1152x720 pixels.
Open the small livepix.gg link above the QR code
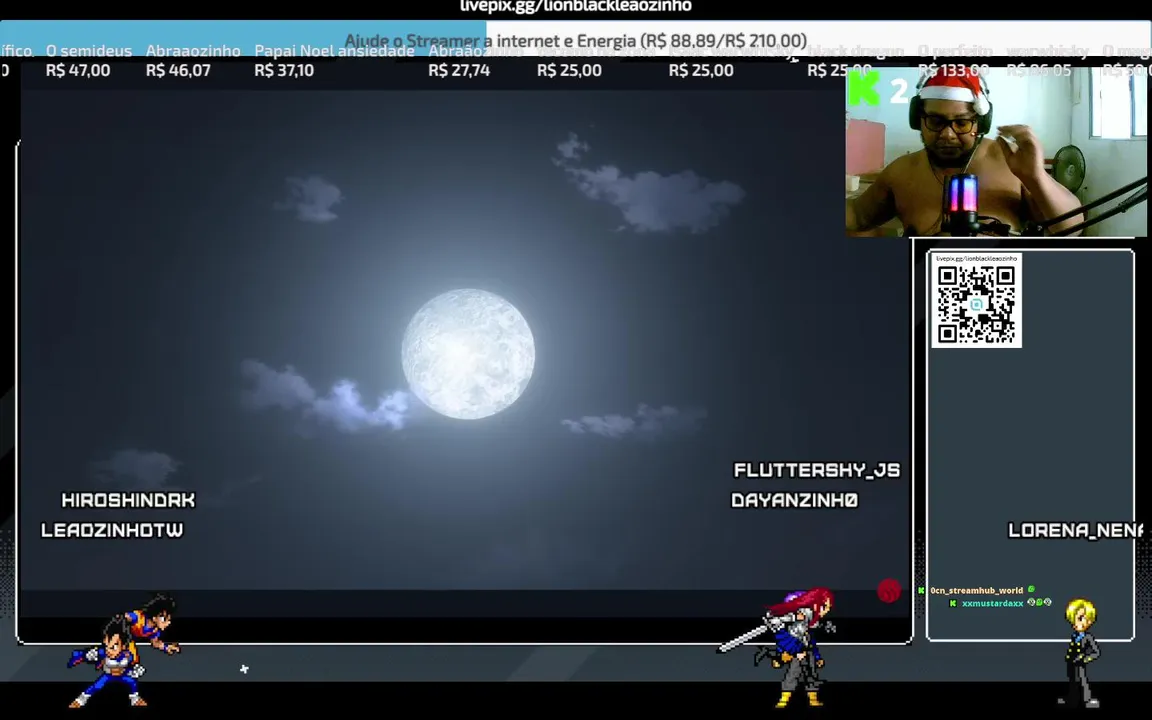[976, 259]
